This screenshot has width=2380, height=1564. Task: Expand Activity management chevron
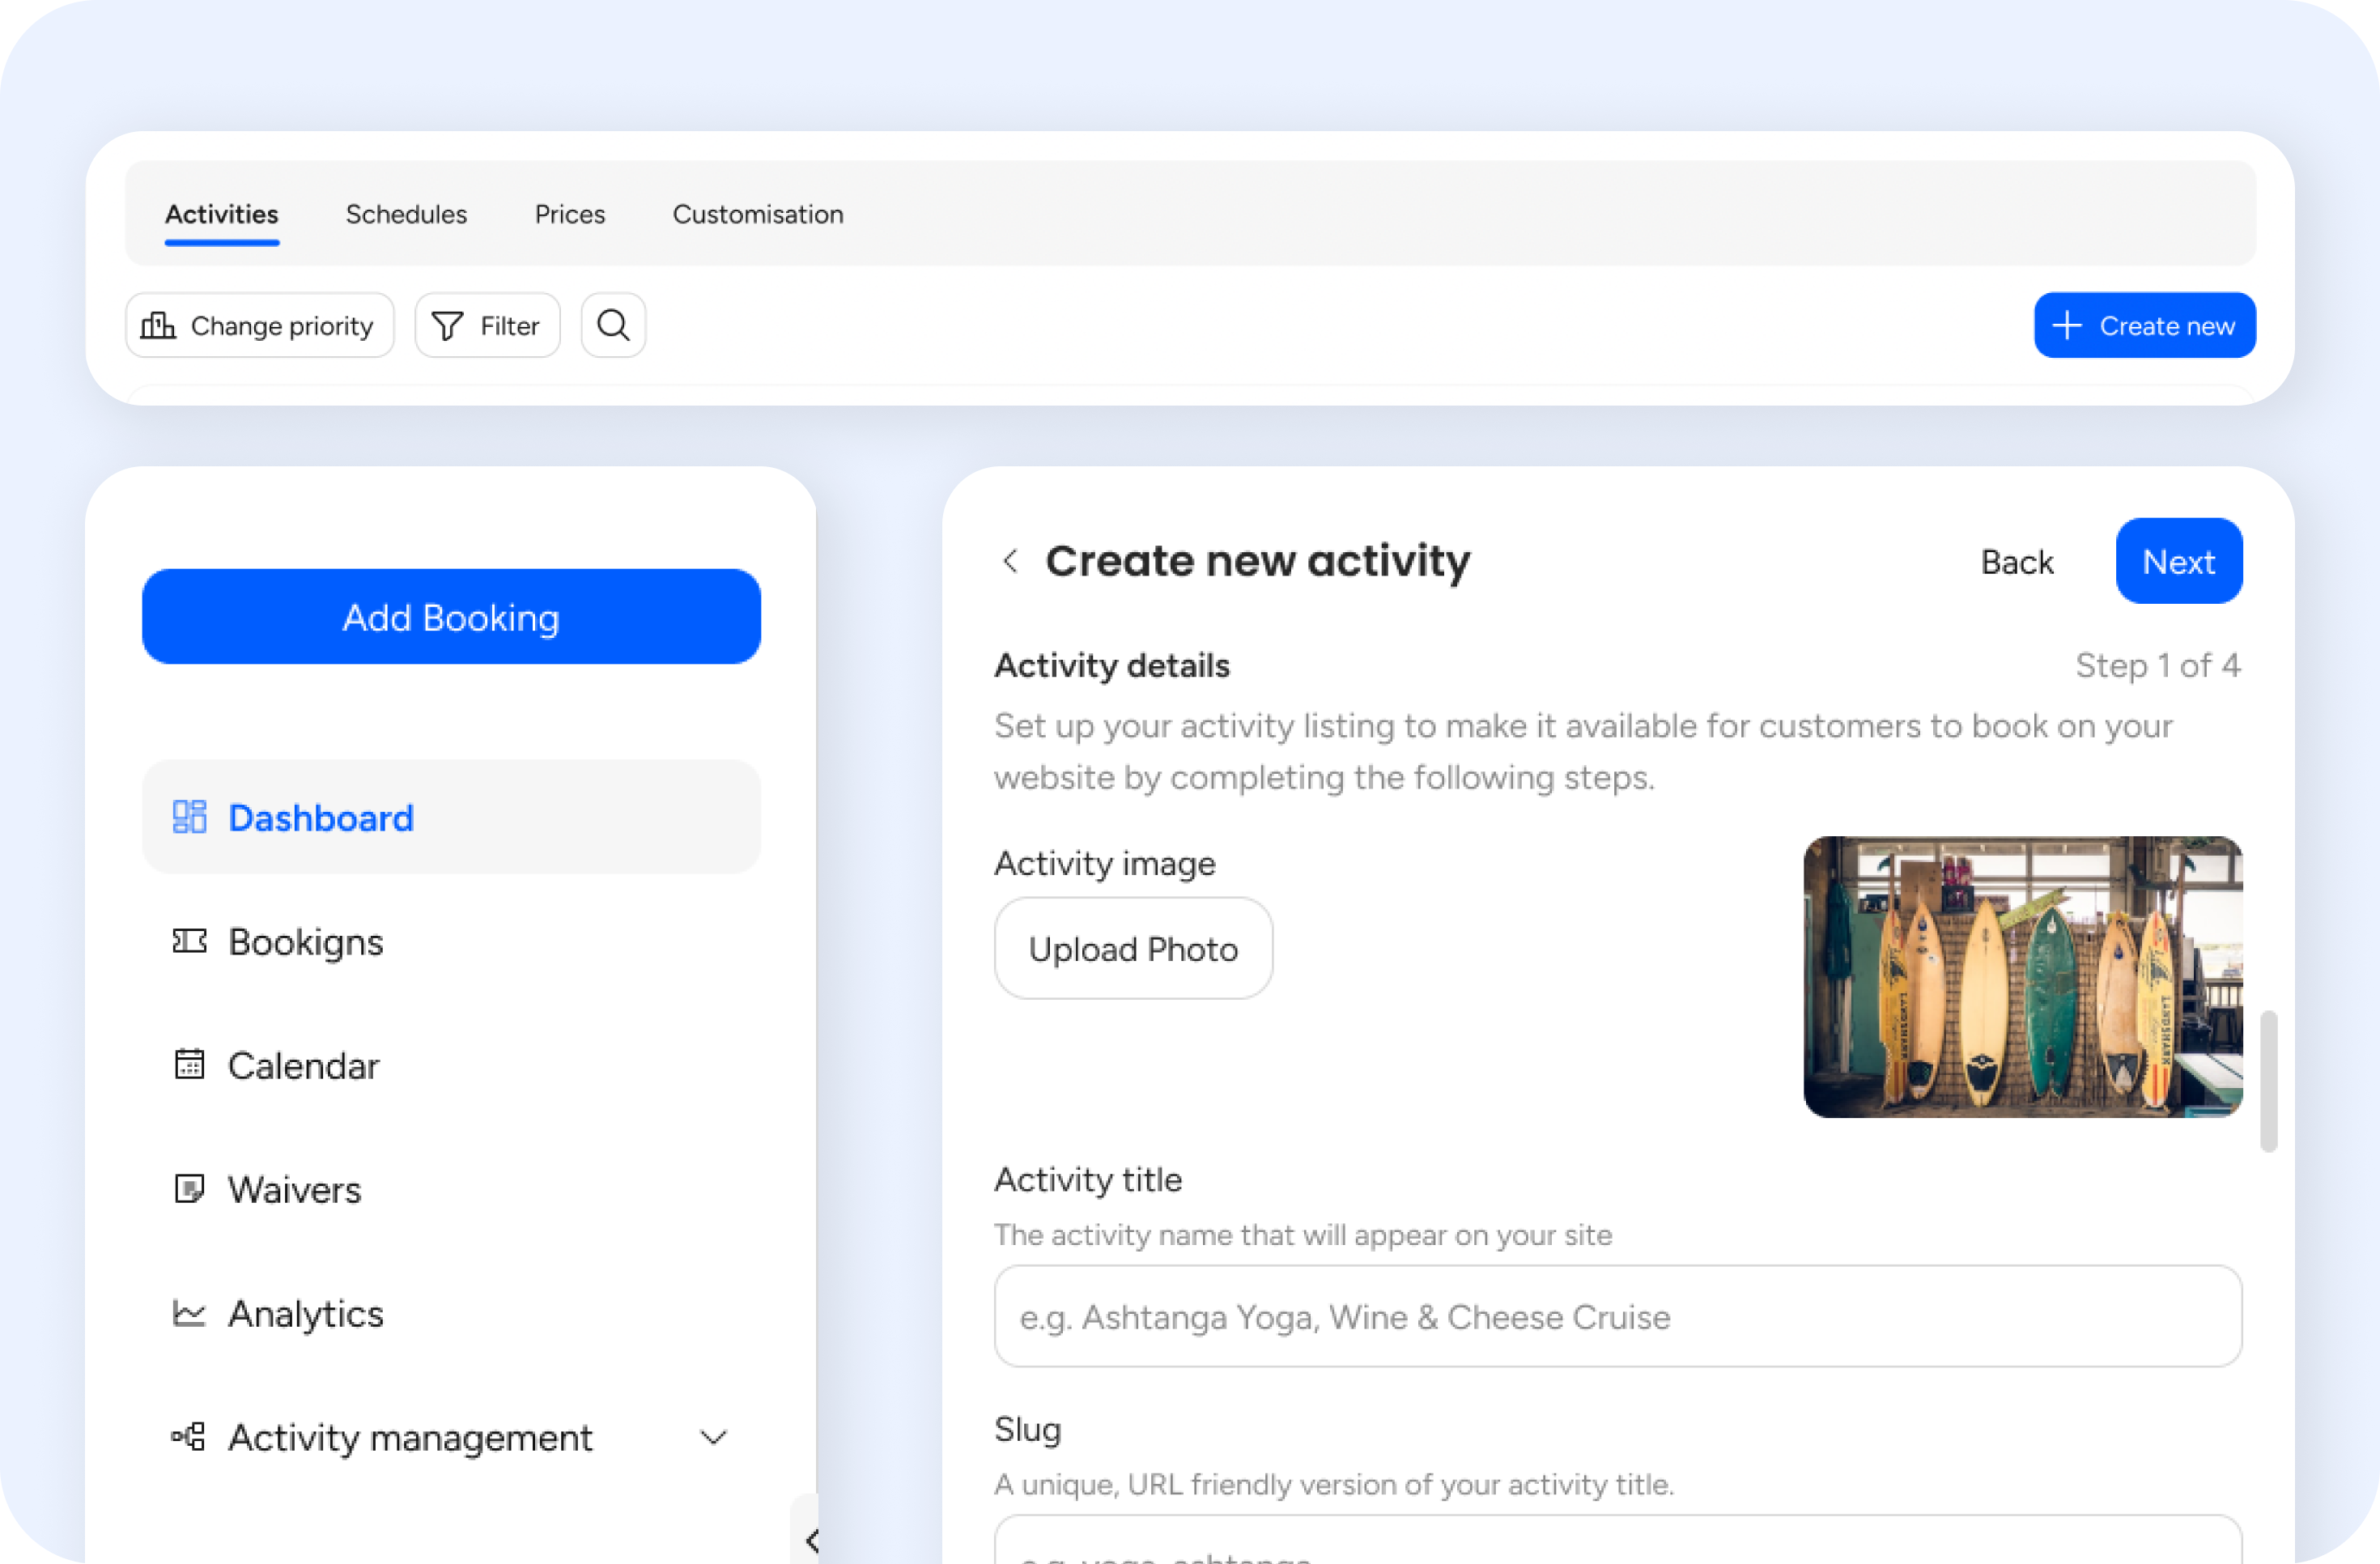coord(713,1437)
